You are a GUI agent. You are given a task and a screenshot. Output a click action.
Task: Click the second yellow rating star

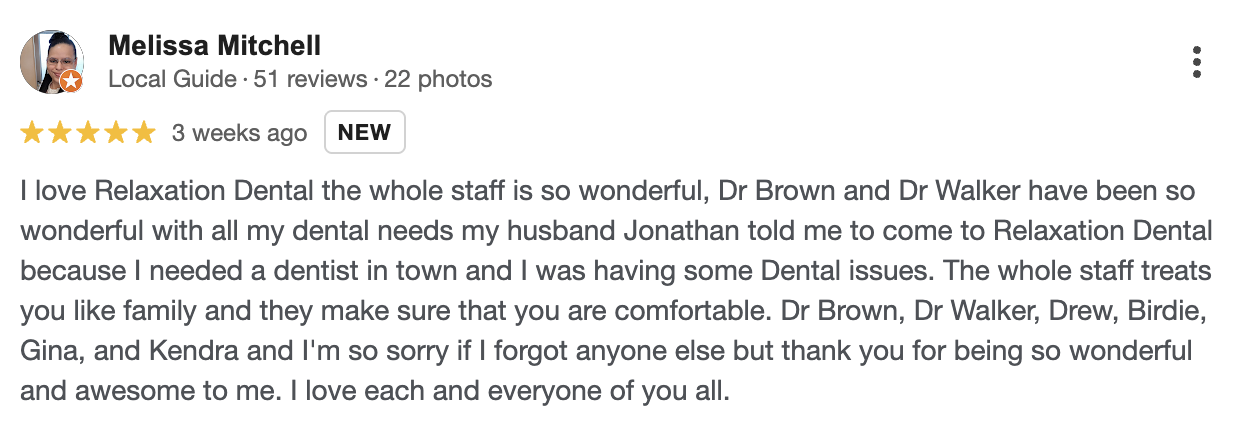click(60, 133)
